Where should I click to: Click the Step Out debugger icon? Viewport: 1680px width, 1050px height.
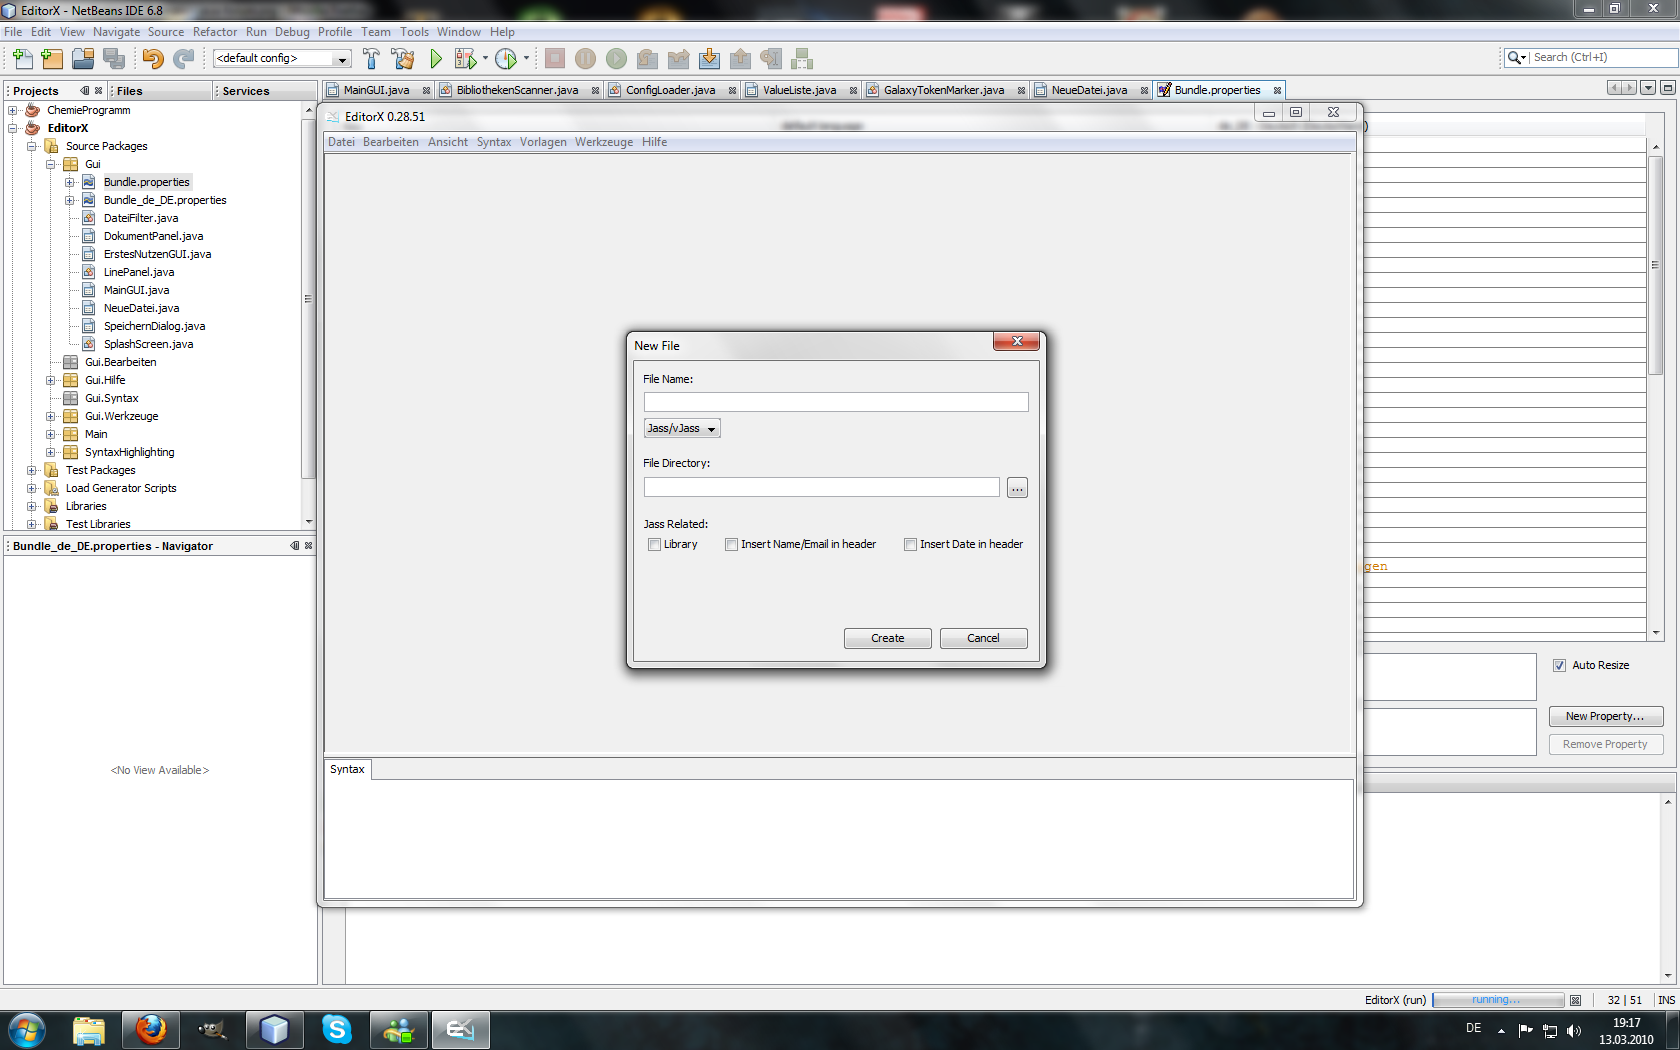click(740, 59)
